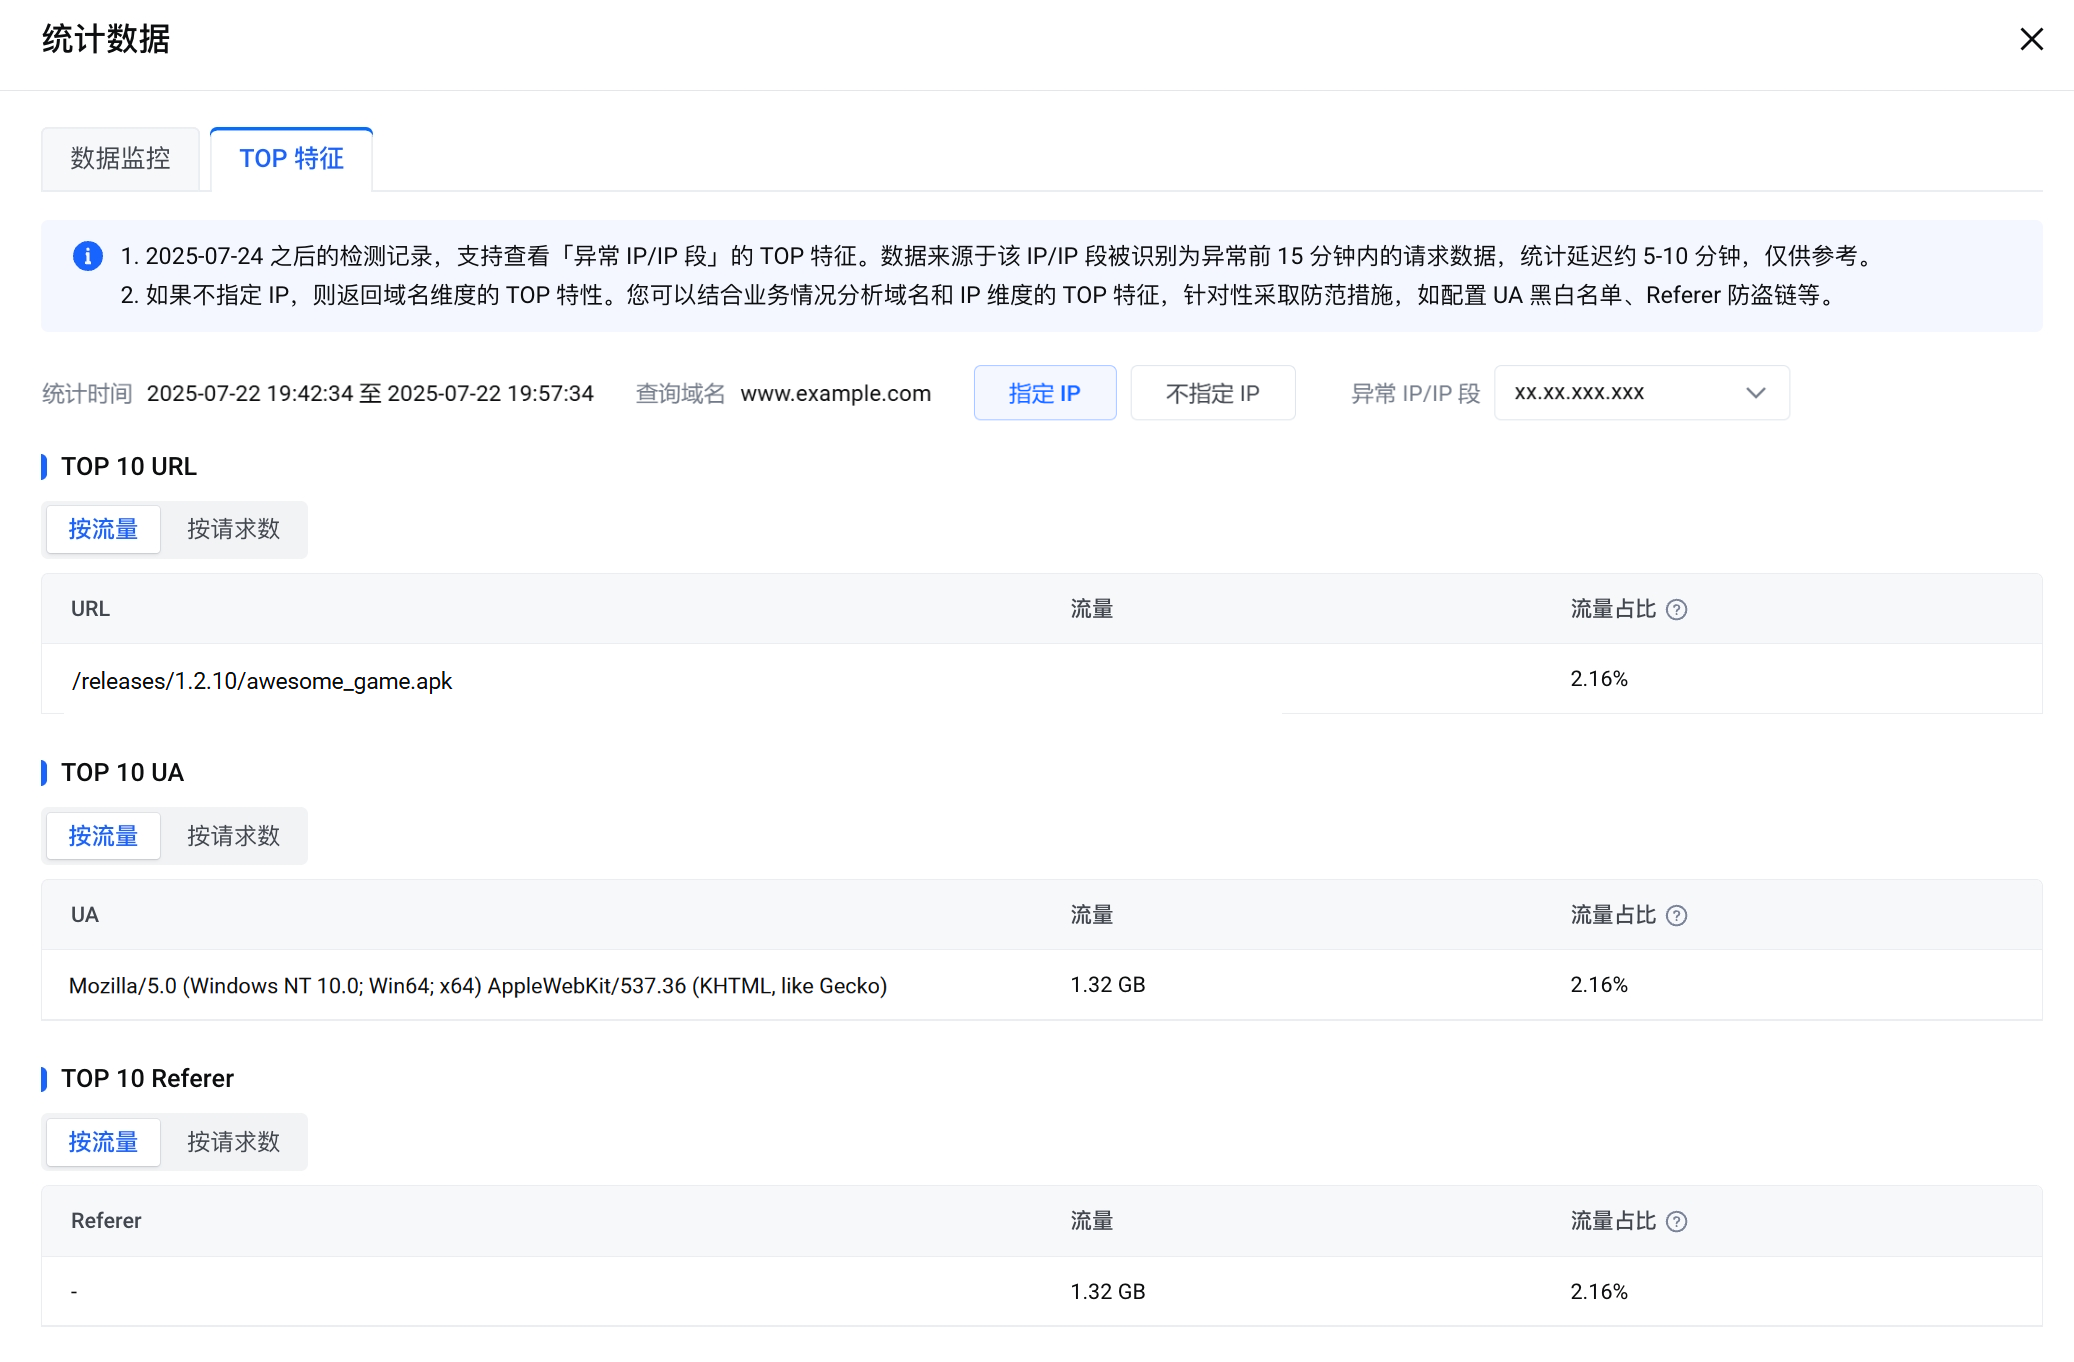Switch TOP 10 URL to 按请求数
Image resolution: width=2074 pixels, height=1362 pixels.
(233, 529)
